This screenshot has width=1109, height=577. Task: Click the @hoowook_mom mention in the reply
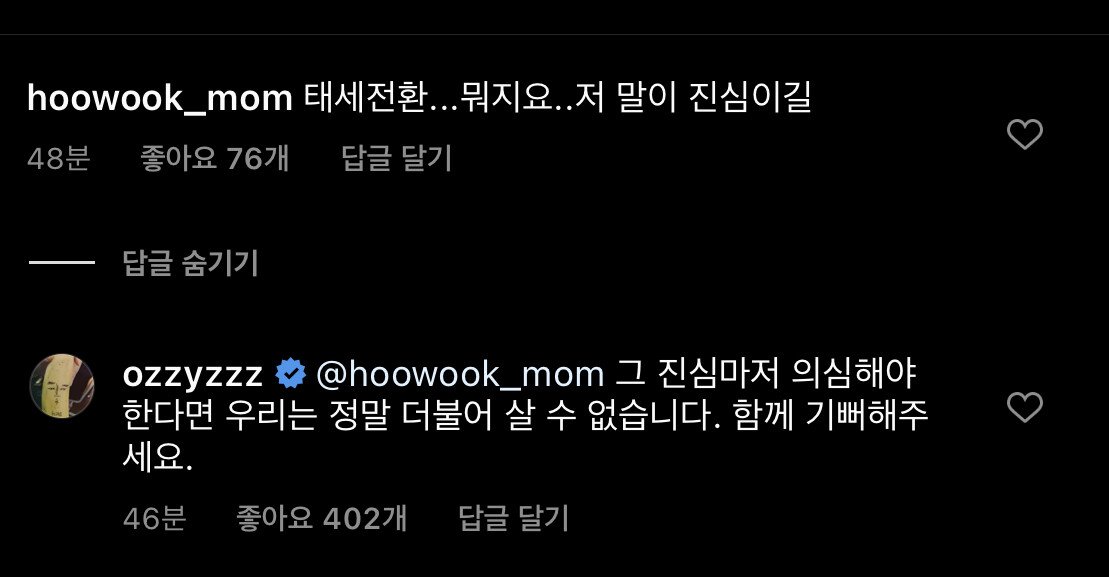coord(460,374)
